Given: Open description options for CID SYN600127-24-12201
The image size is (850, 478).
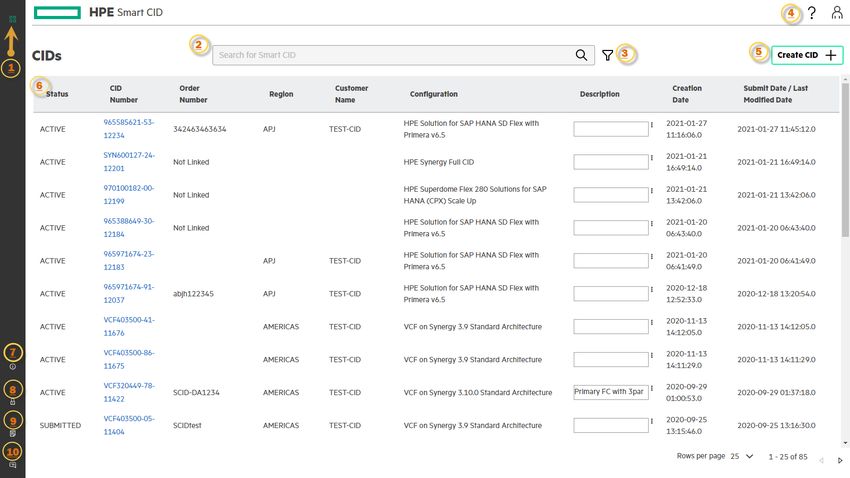Looking at the screenshot, I should [652, 158].
